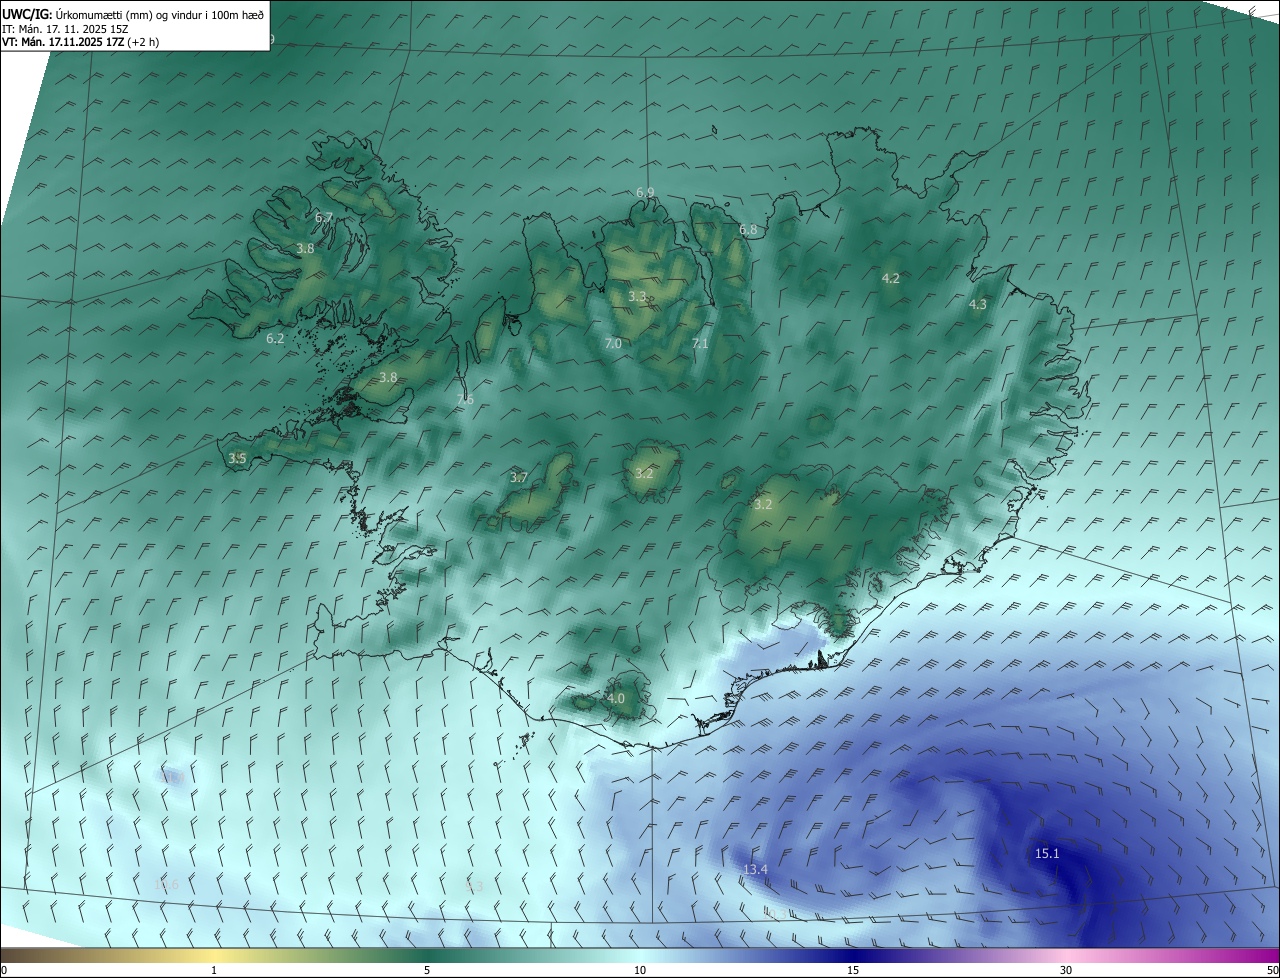Click the 13.4 value over the ocean
1280x978 pixels.
coord(756,869)
